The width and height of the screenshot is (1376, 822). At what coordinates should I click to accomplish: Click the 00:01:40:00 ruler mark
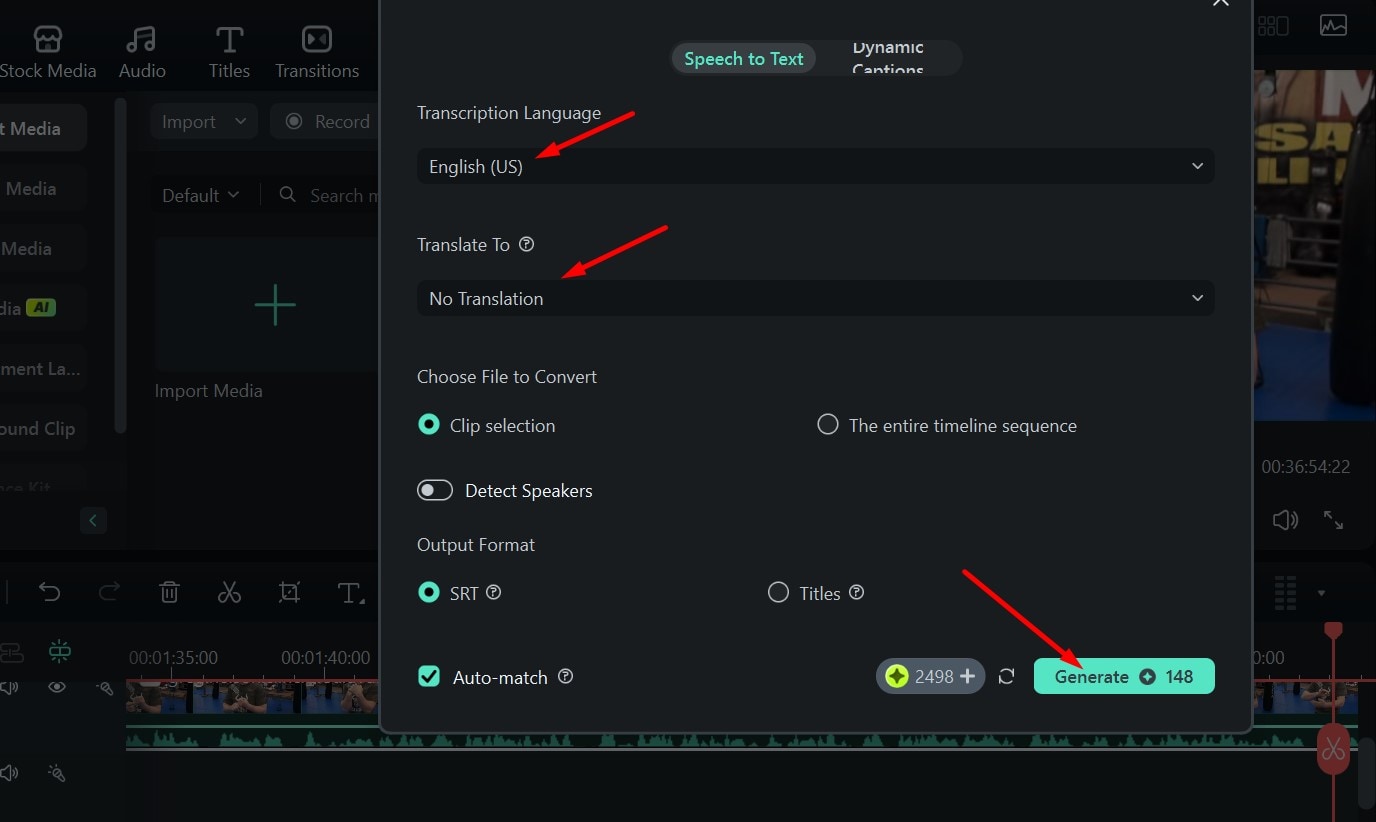(x=325, y=658)
